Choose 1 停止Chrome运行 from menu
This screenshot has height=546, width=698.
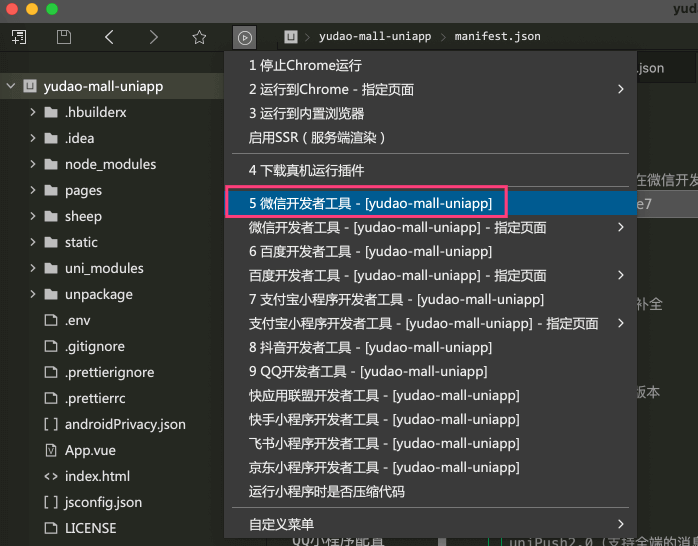[305, 65]
